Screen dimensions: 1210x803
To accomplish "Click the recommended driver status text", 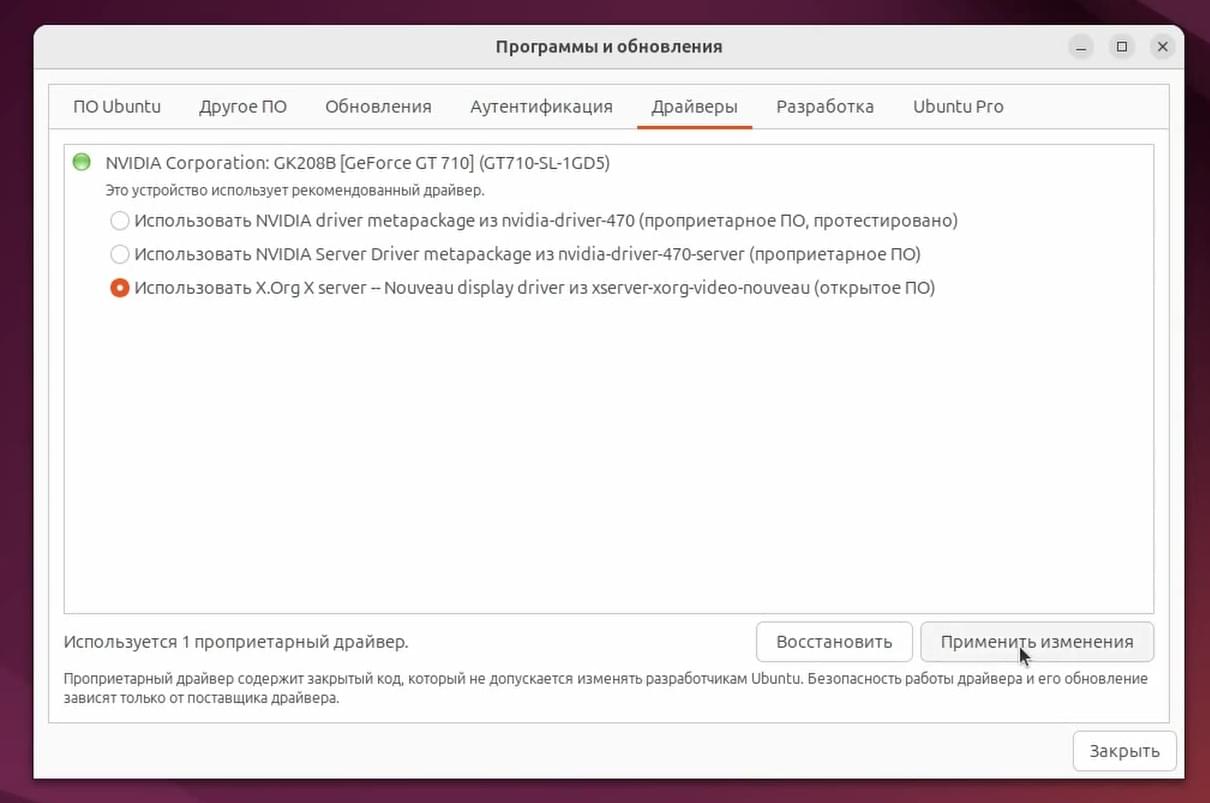I will [x=295, y=189].
